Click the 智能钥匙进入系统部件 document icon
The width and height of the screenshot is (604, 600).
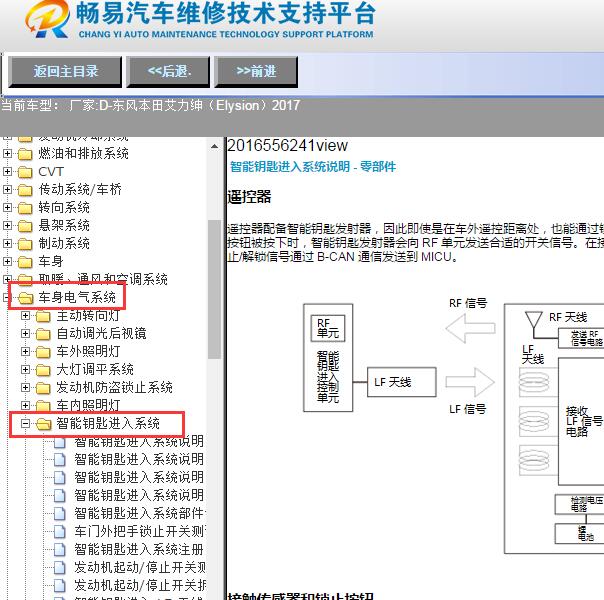coord(60,514)
